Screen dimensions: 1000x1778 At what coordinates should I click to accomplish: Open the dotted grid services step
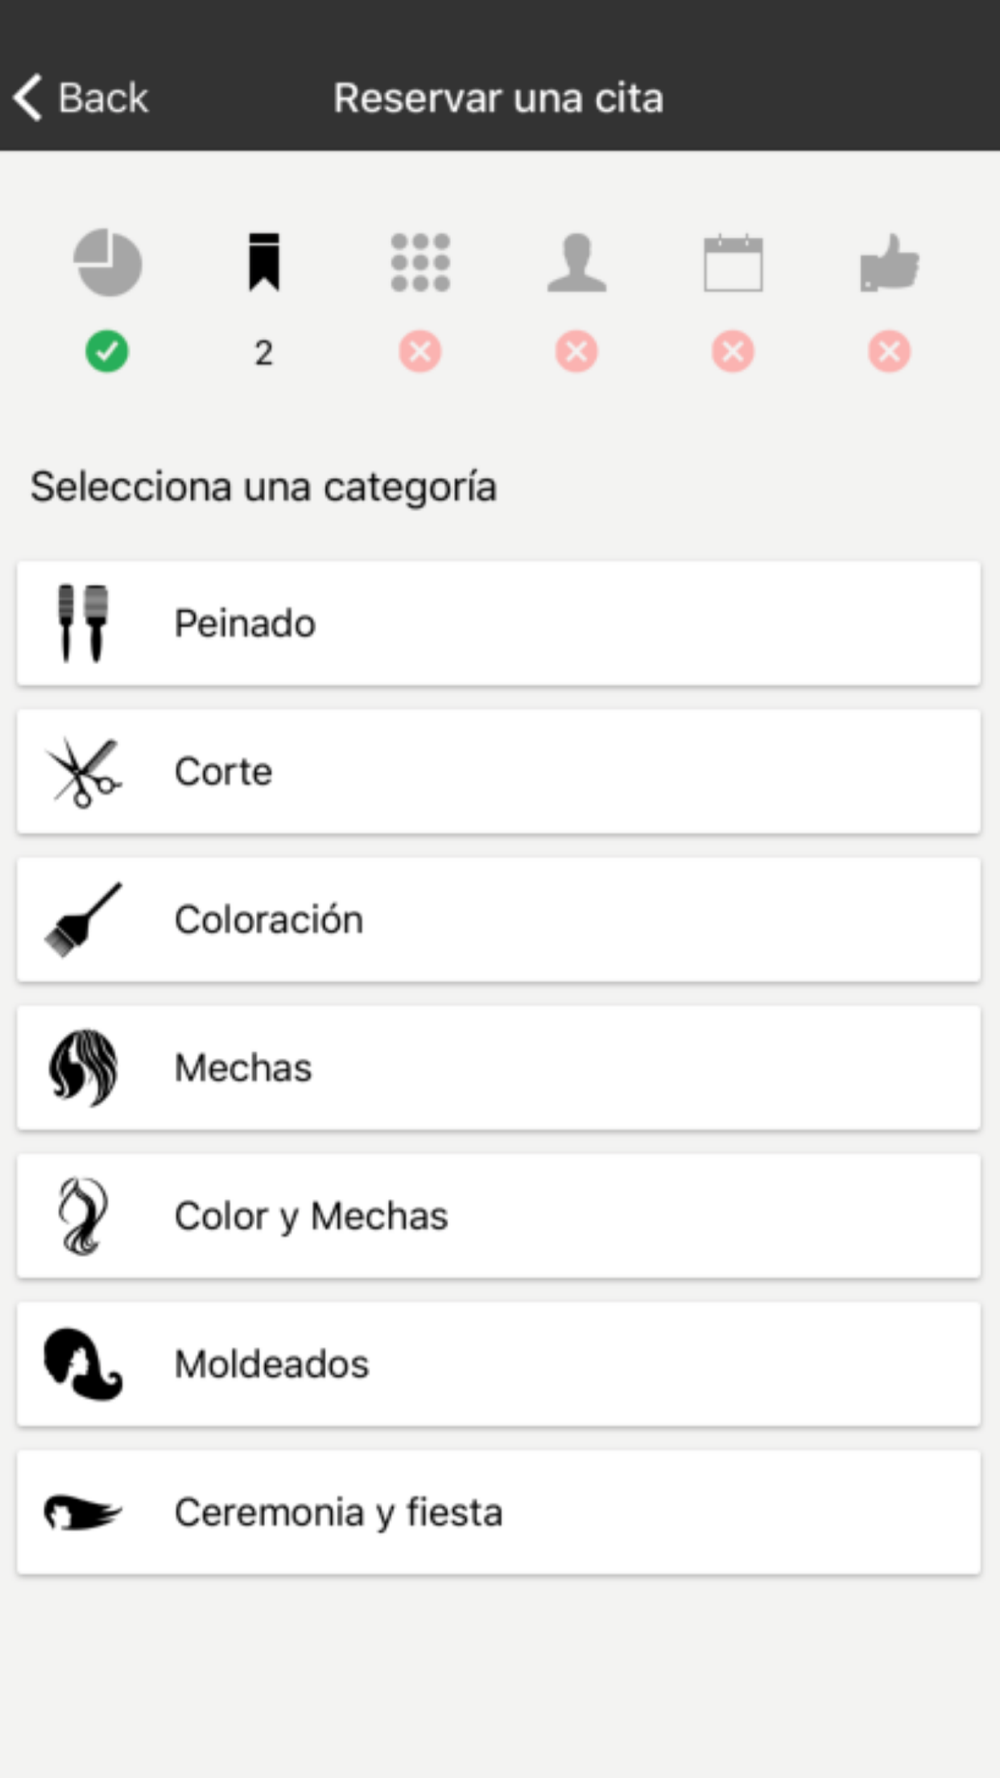420,263
